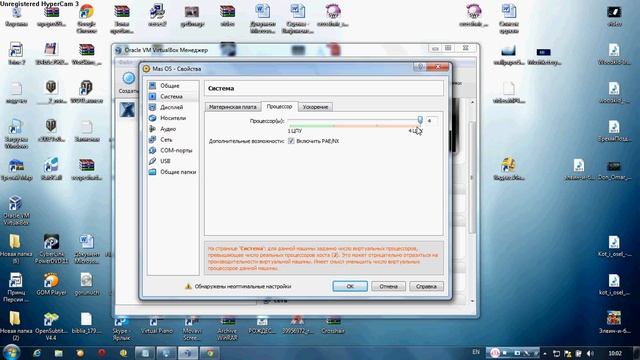The width and height of the screenshot is (640, 360).
Task: Open the USB settings category
Action: [173, 161]
